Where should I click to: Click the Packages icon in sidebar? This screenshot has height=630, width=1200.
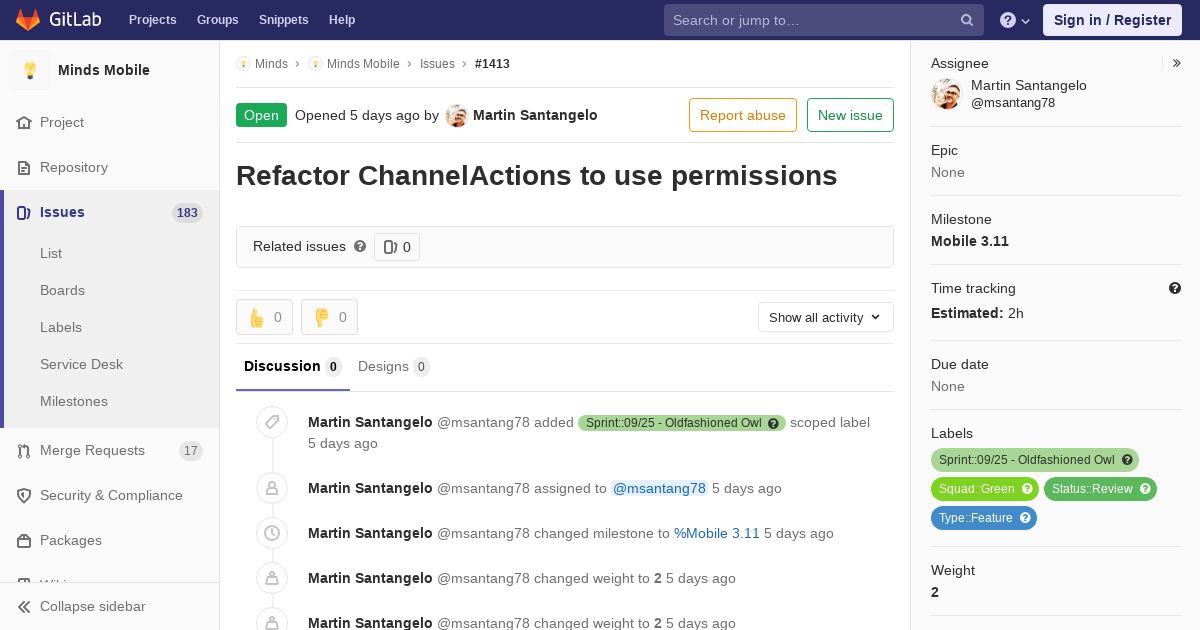pyautogui.click(x=24, y=540)
